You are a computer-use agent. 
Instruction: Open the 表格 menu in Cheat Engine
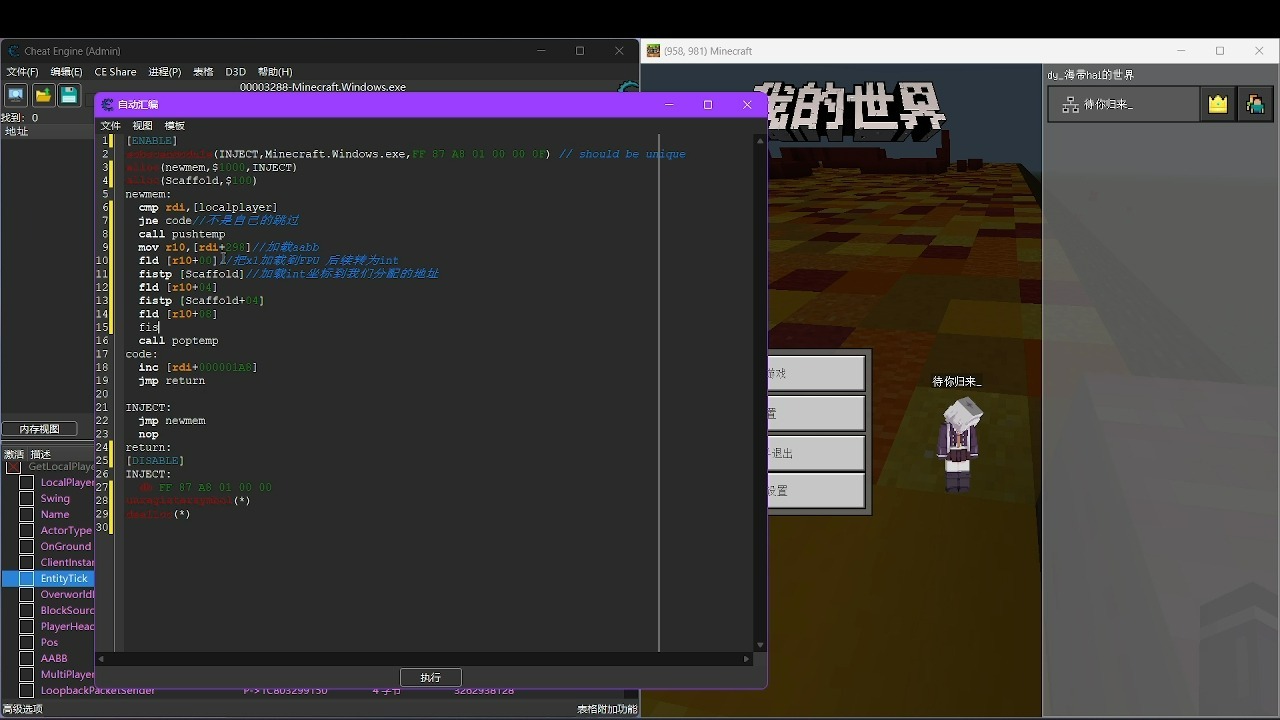pos(203,72)
